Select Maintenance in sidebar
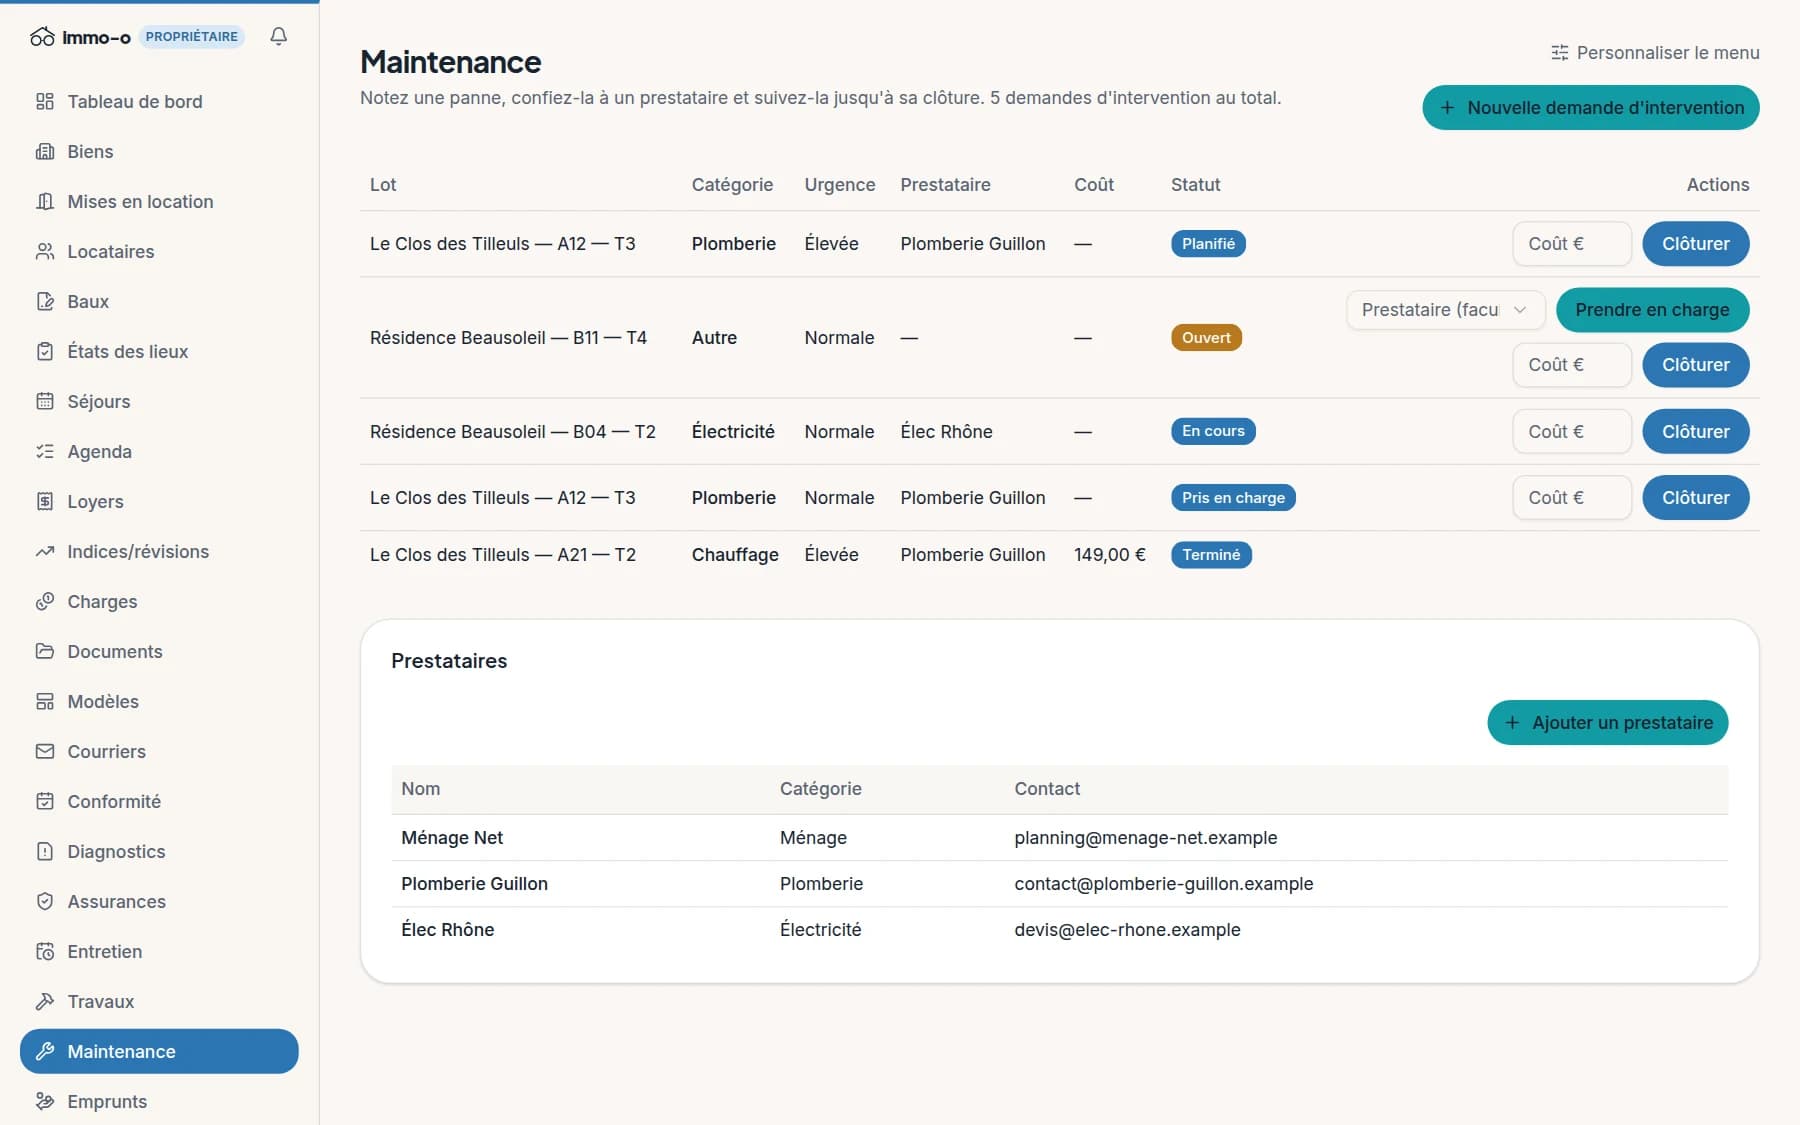Image resolution: width=1800 pixels, height=1125 pixels. point(159,1051)
